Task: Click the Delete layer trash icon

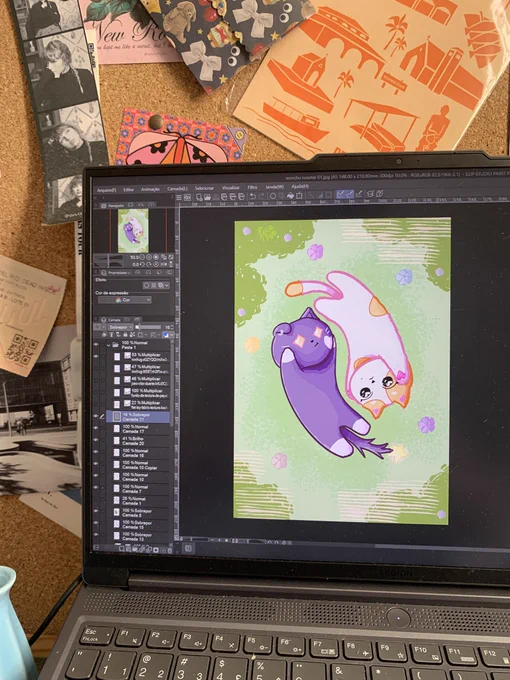Action: coord(170,550)
